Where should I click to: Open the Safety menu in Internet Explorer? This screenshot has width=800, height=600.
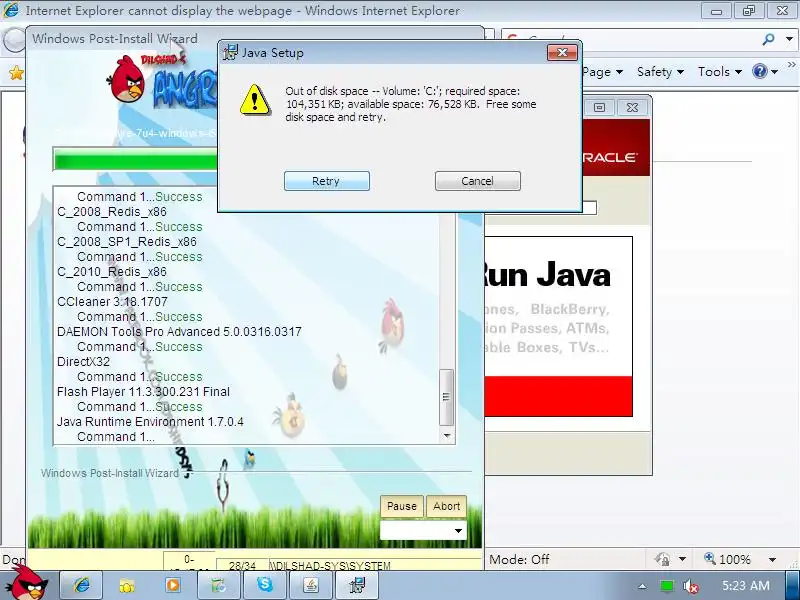[660, 72]
